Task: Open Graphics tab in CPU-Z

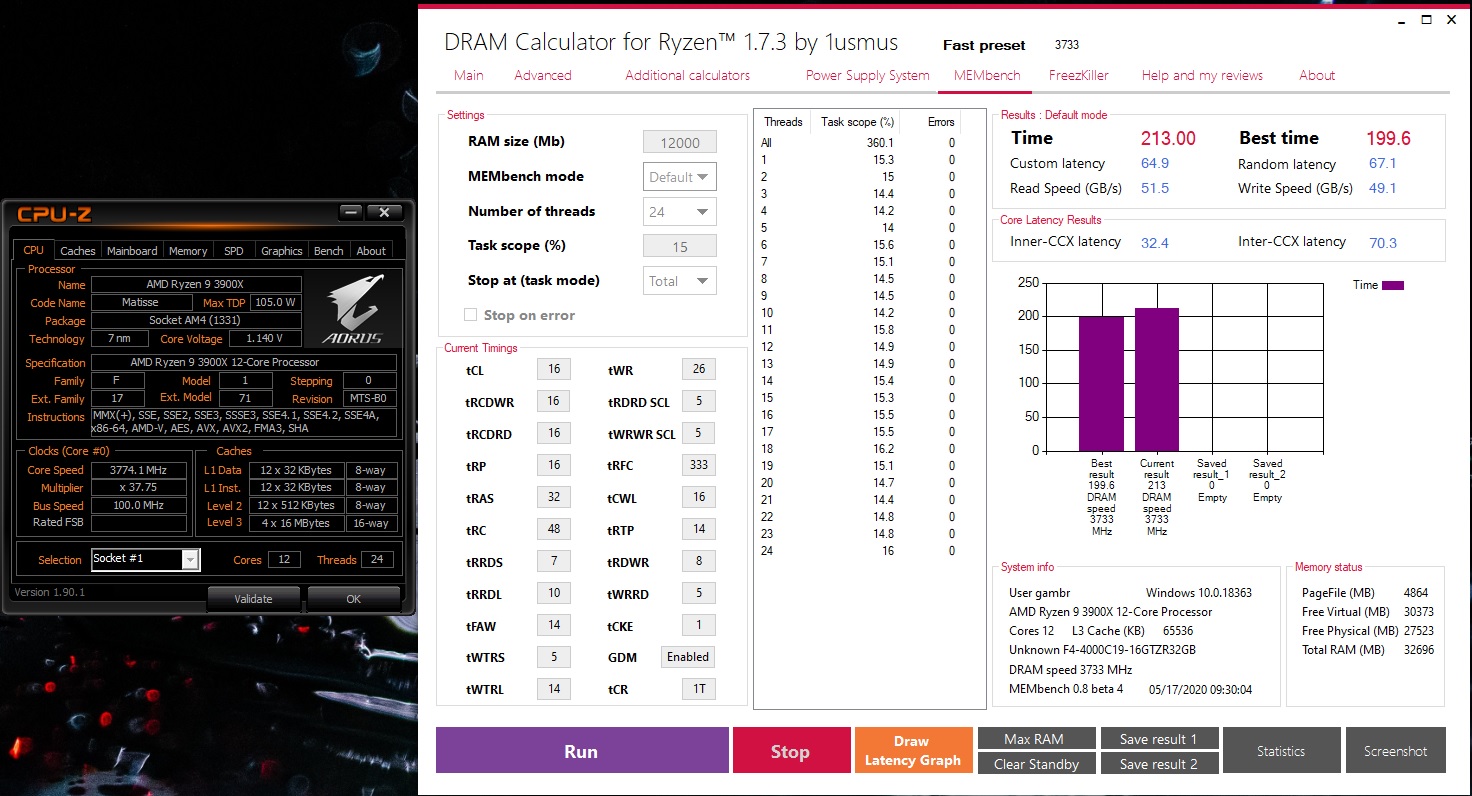Action: click(281, 251)
